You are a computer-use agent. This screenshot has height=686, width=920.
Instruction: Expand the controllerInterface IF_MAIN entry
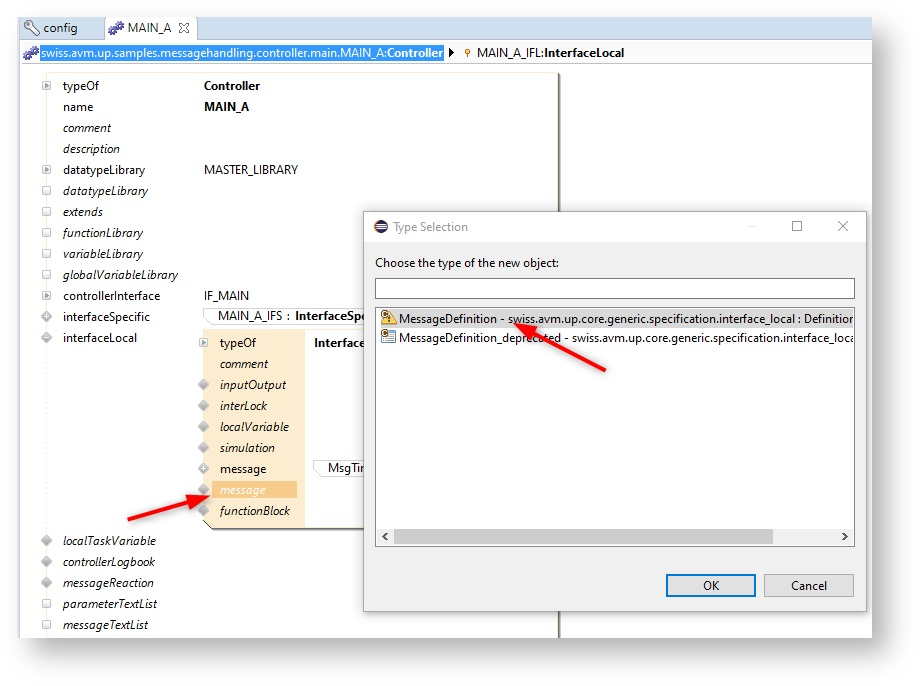(46, 296)
